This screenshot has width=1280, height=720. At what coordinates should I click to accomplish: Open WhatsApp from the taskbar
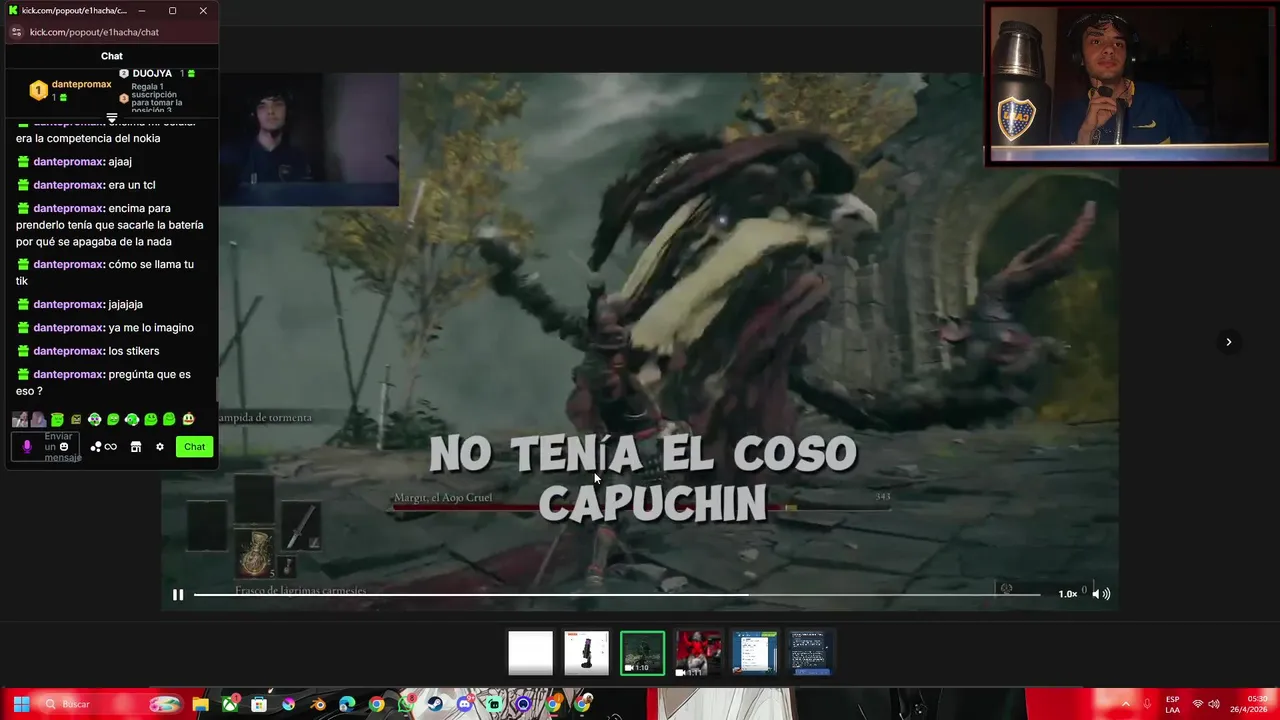click(x=405, y=704)
